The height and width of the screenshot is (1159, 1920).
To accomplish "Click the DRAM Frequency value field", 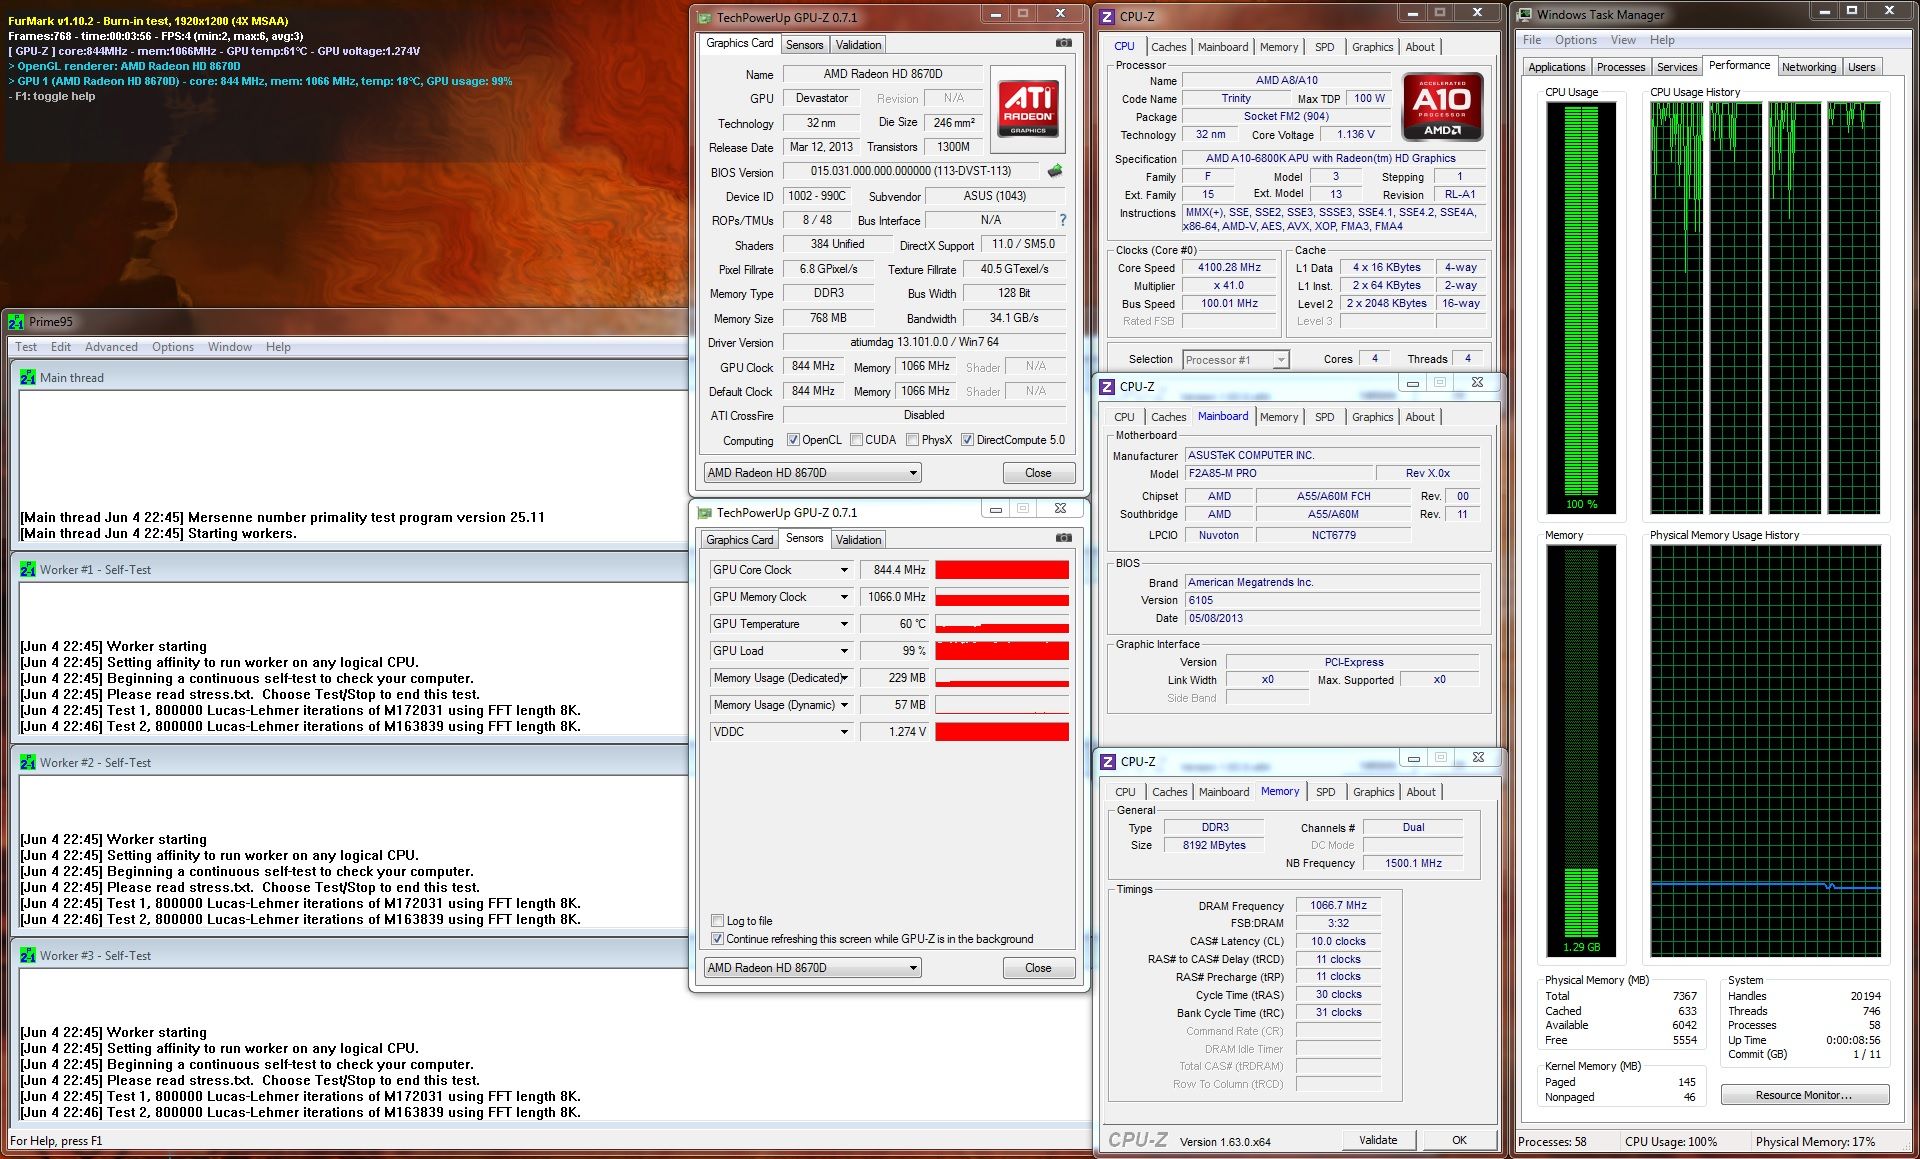I will tap(1338, 905).
